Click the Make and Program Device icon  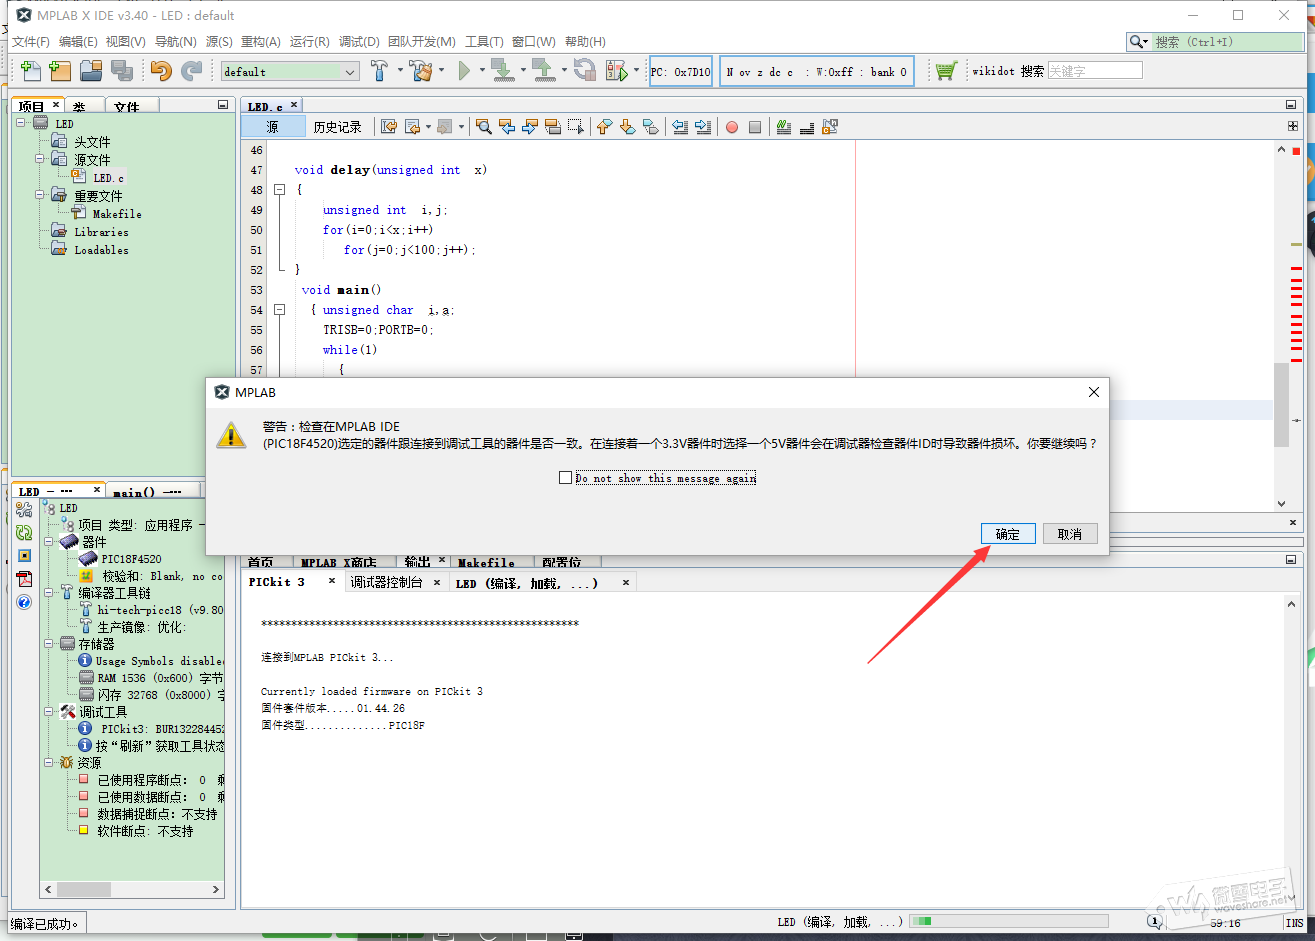pos(503,71)
